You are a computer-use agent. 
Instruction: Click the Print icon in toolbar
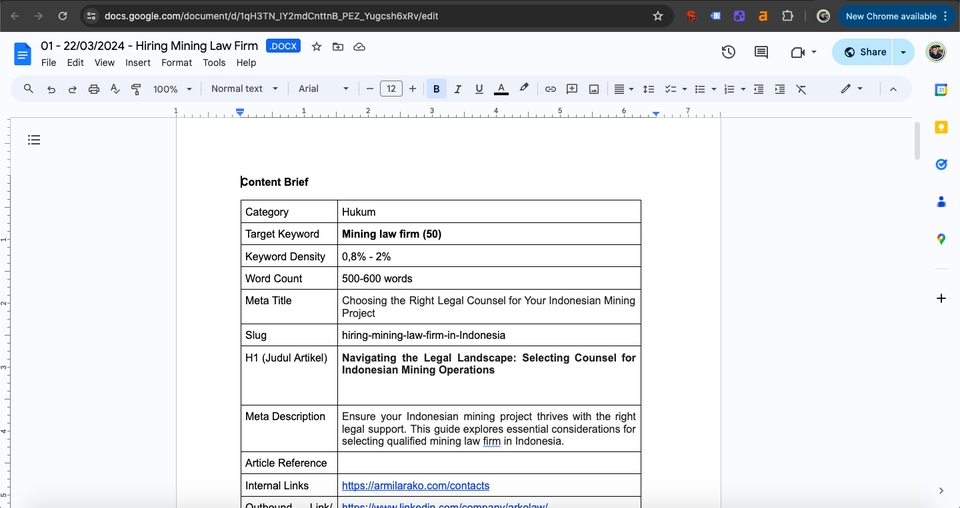pos(94,89)
